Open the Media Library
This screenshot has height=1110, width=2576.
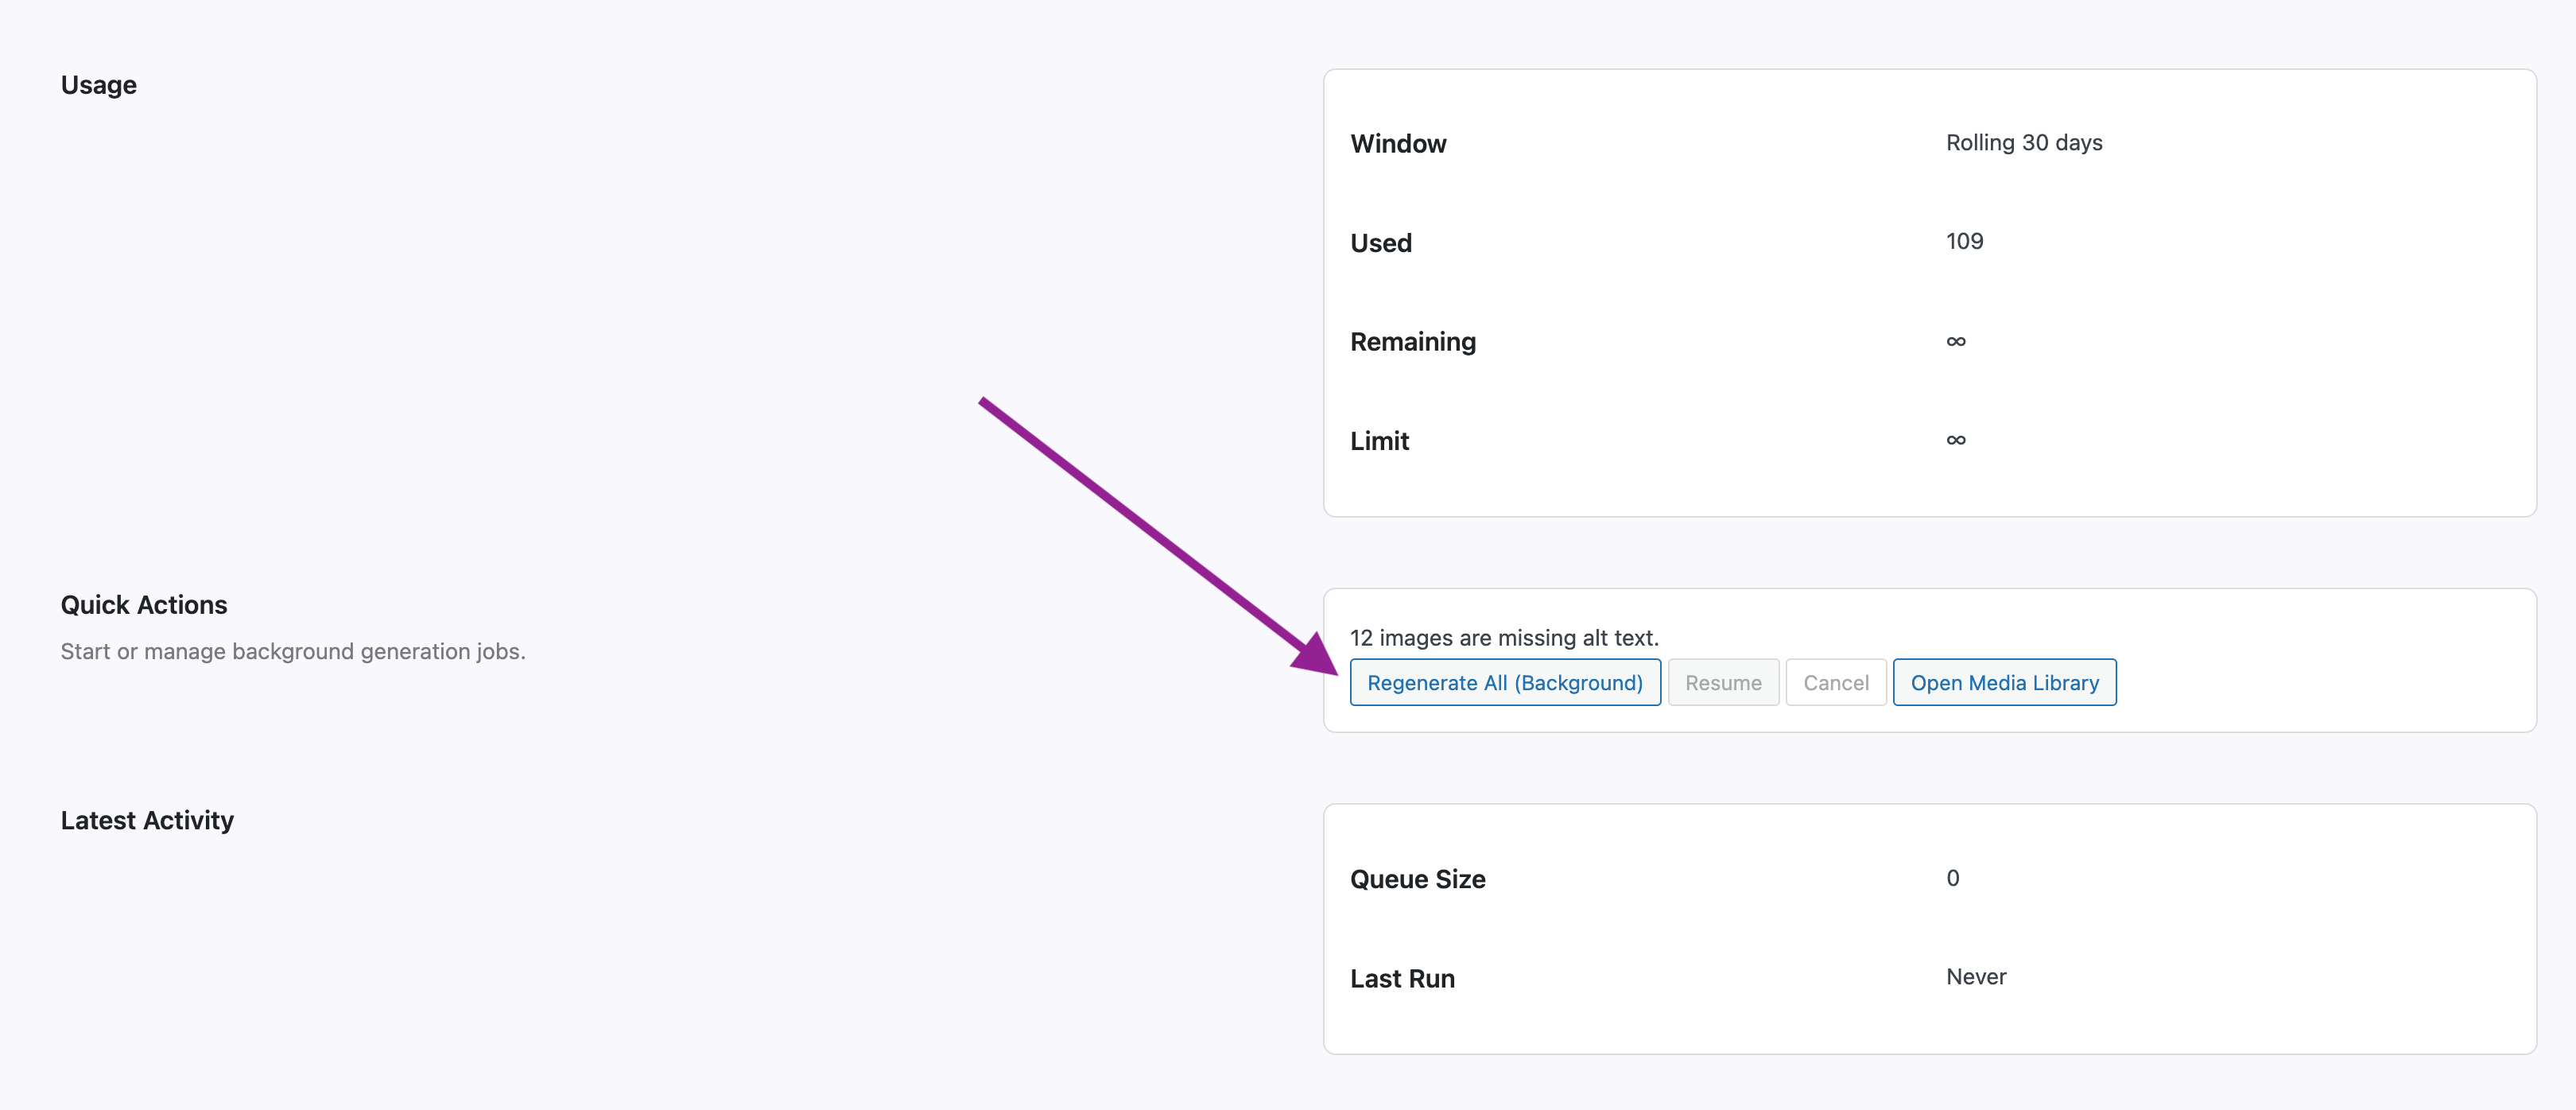coord(2004,682)
